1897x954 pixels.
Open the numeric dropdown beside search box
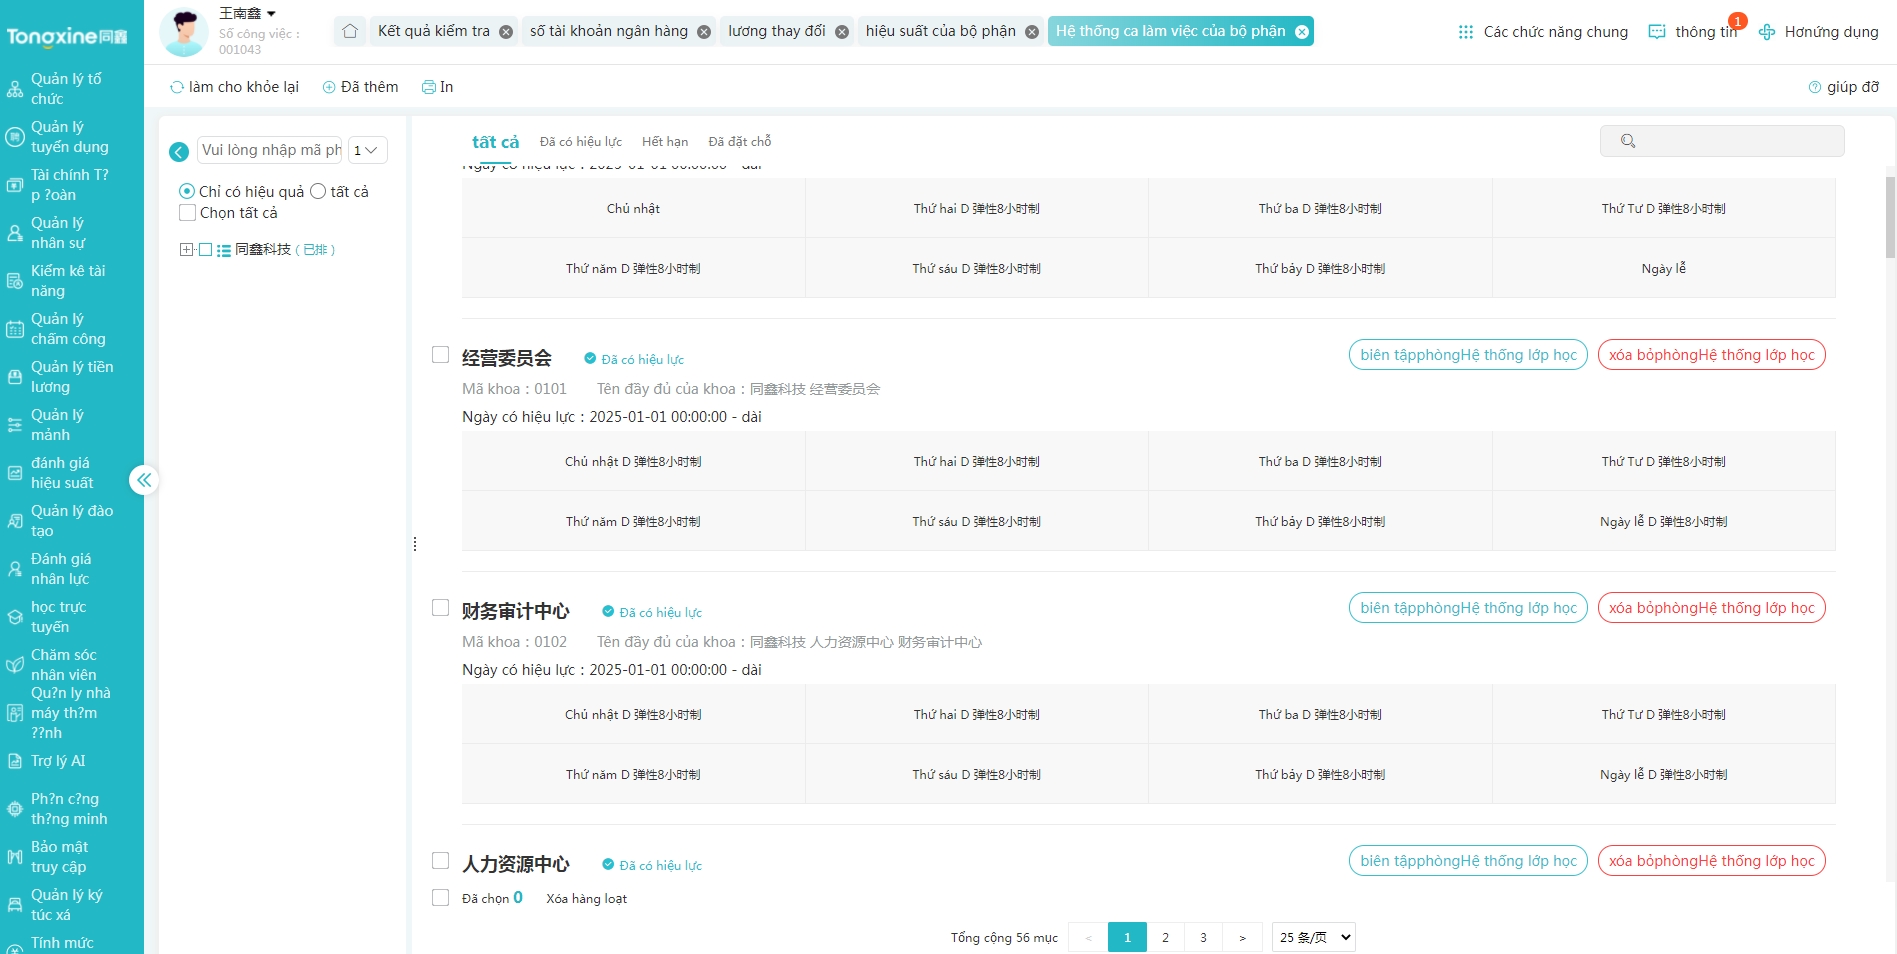click(366, 150)
